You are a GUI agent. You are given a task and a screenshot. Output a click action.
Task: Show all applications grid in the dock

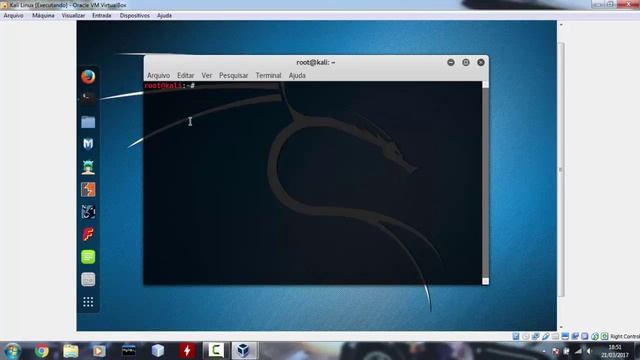pyautogui.click(x=88, y=302)
